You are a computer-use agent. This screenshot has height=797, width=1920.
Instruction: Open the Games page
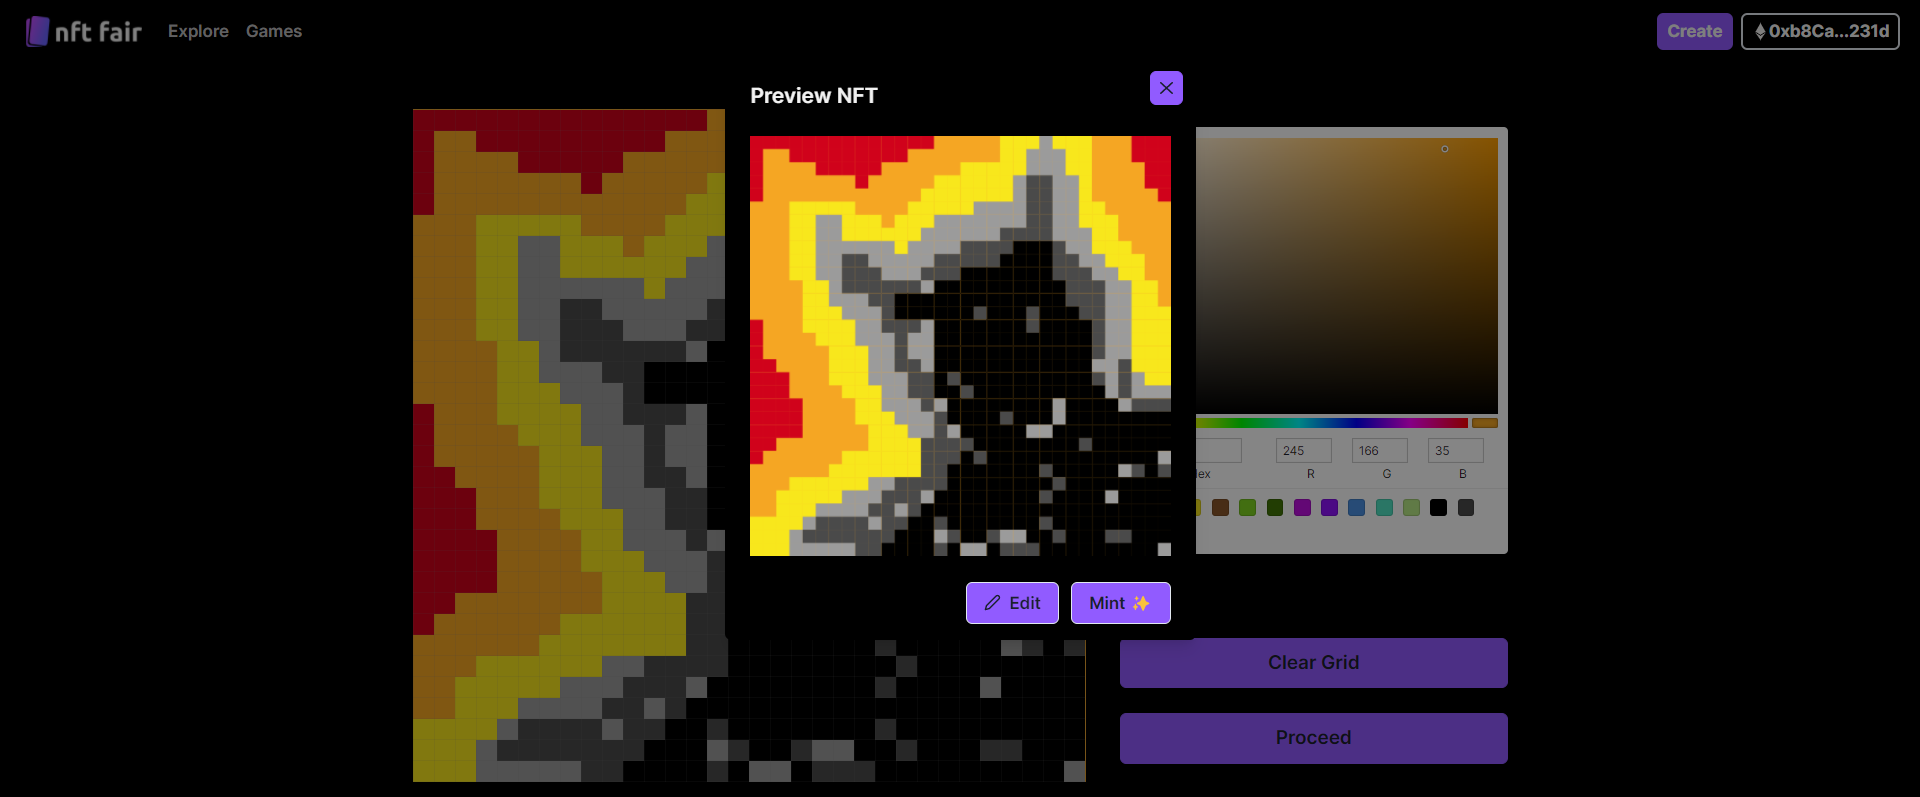click(x=274, y=31)
